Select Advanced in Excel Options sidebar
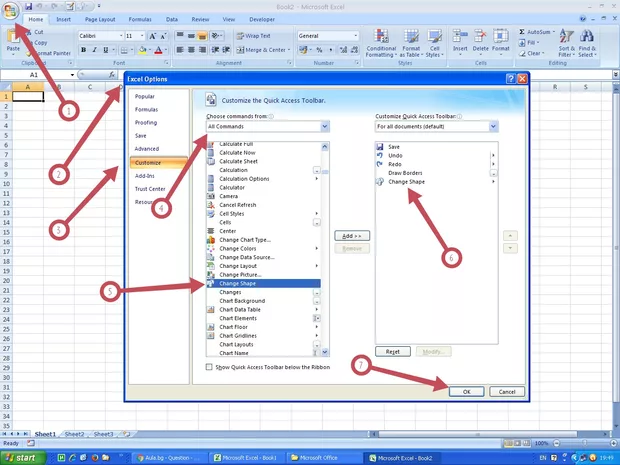The height and width of the screenshot is (465, 620). (x=147, y=149)
